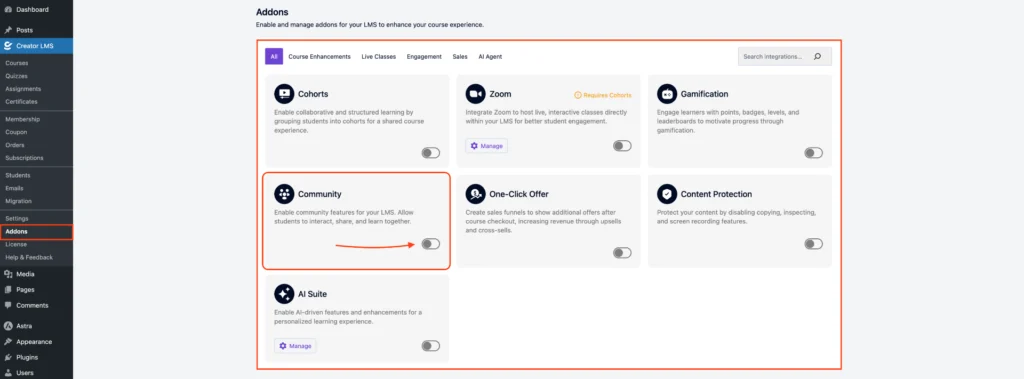Click the Appearance brush icon

[x=8, y=342]
